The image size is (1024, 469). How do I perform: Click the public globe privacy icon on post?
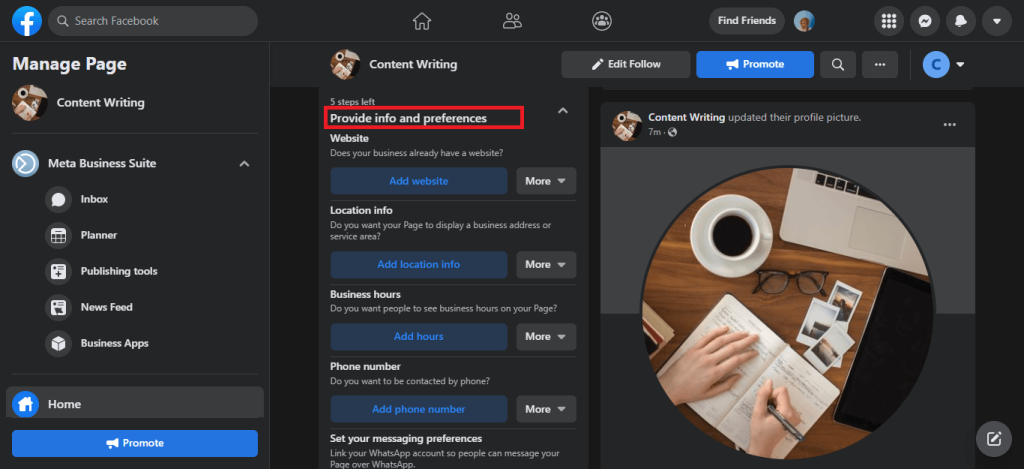pyautogui.click(x=672, y=132)
